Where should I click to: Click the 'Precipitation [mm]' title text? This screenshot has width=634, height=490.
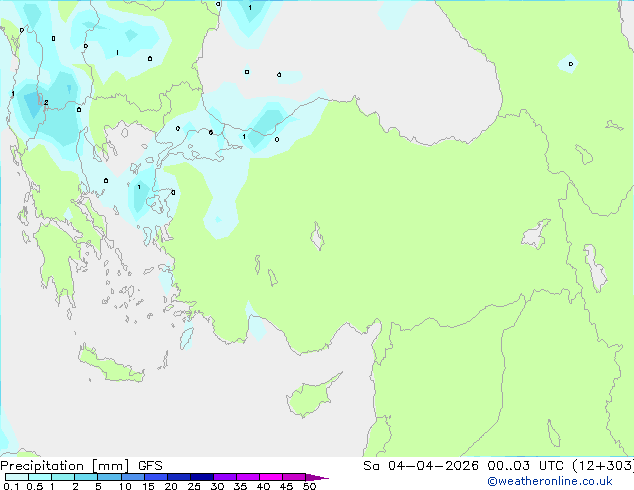[x=65, y=466]
